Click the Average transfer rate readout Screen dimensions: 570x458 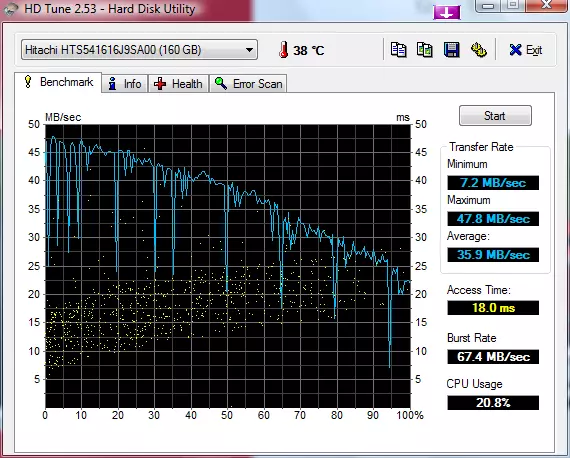coord(493,254)
